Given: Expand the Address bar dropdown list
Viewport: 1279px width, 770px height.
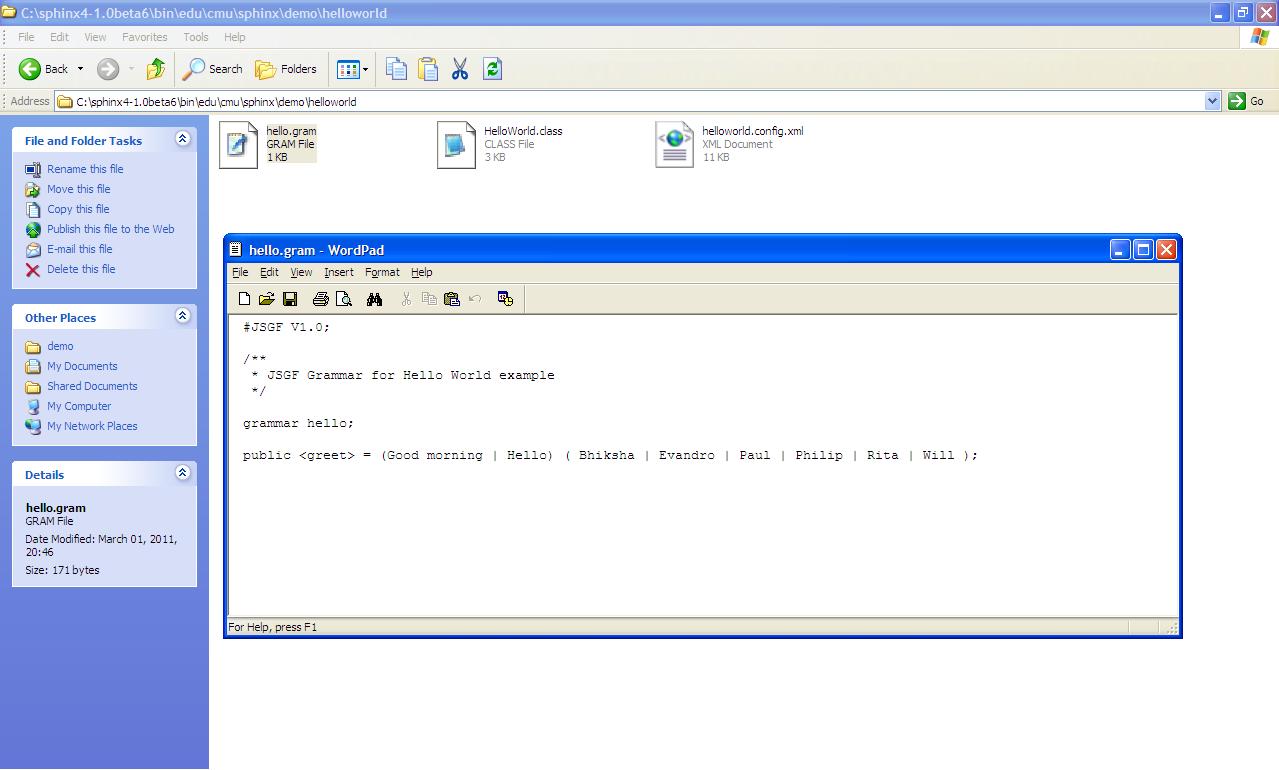Looking at the screenshot, I should click(1213, 101).
